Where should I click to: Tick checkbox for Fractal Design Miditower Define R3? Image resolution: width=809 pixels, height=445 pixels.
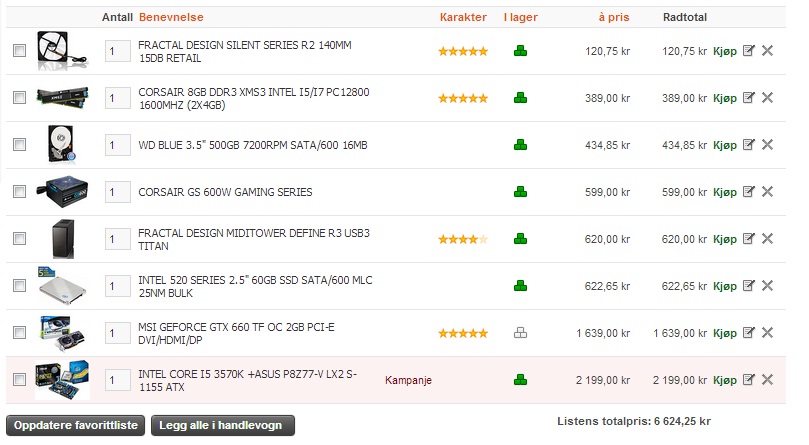19,239
